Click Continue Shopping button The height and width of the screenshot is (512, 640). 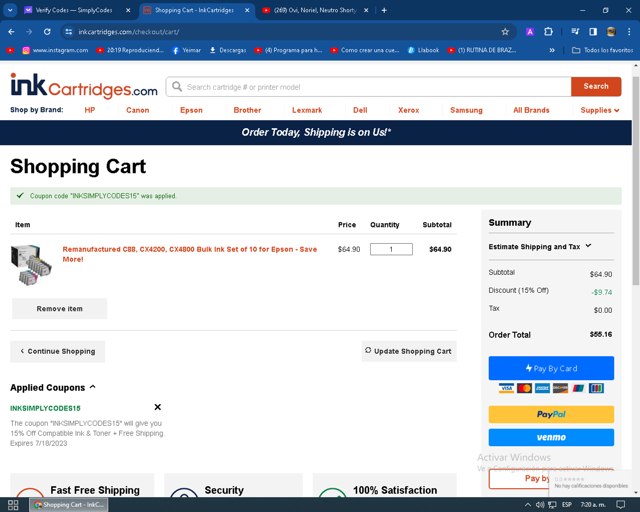pos(58,351)
